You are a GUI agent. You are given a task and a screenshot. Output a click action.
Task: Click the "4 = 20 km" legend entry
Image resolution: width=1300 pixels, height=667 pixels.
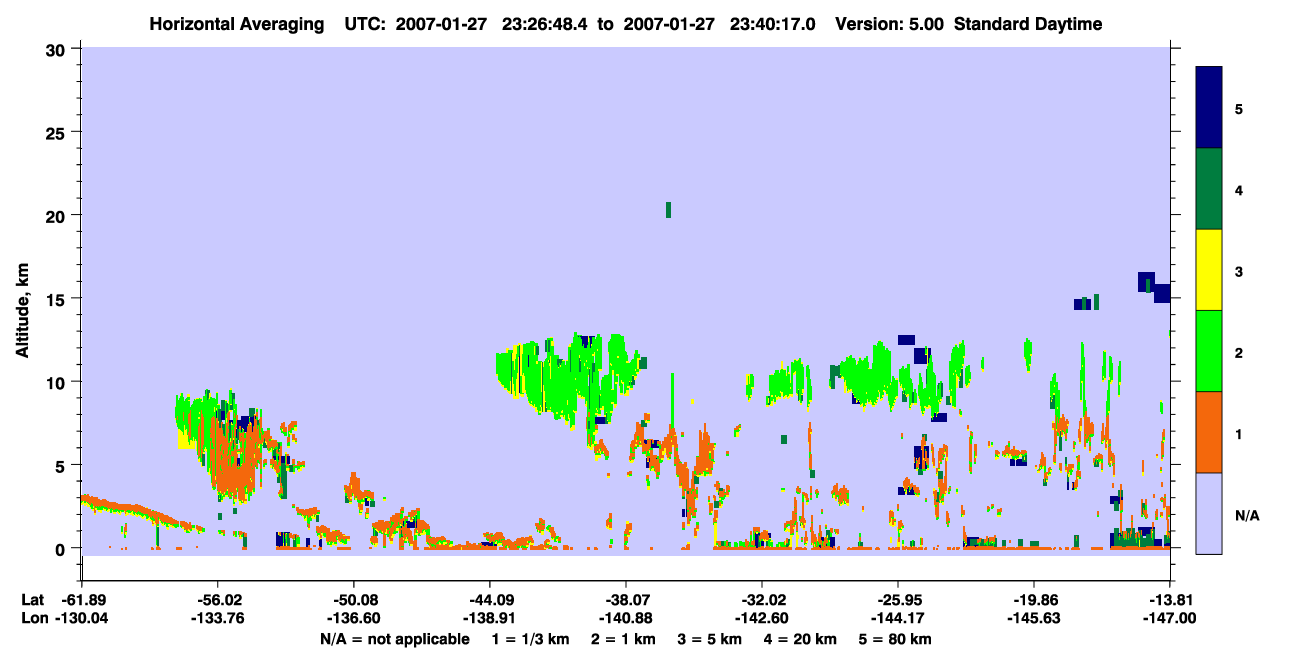point(801,638)
